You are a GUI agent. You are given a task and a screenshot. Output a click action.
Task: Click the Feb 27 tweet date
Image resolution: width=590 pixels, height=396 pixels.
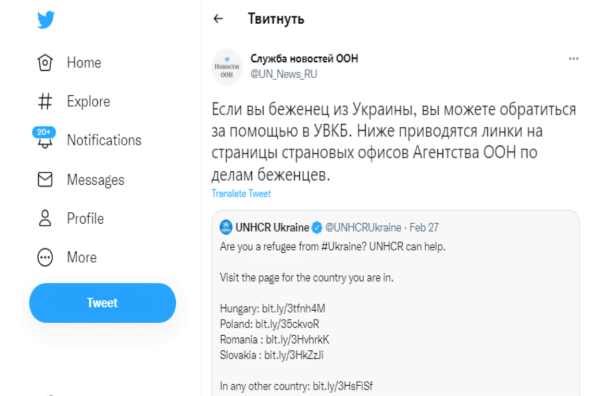[x=424, y=227]
